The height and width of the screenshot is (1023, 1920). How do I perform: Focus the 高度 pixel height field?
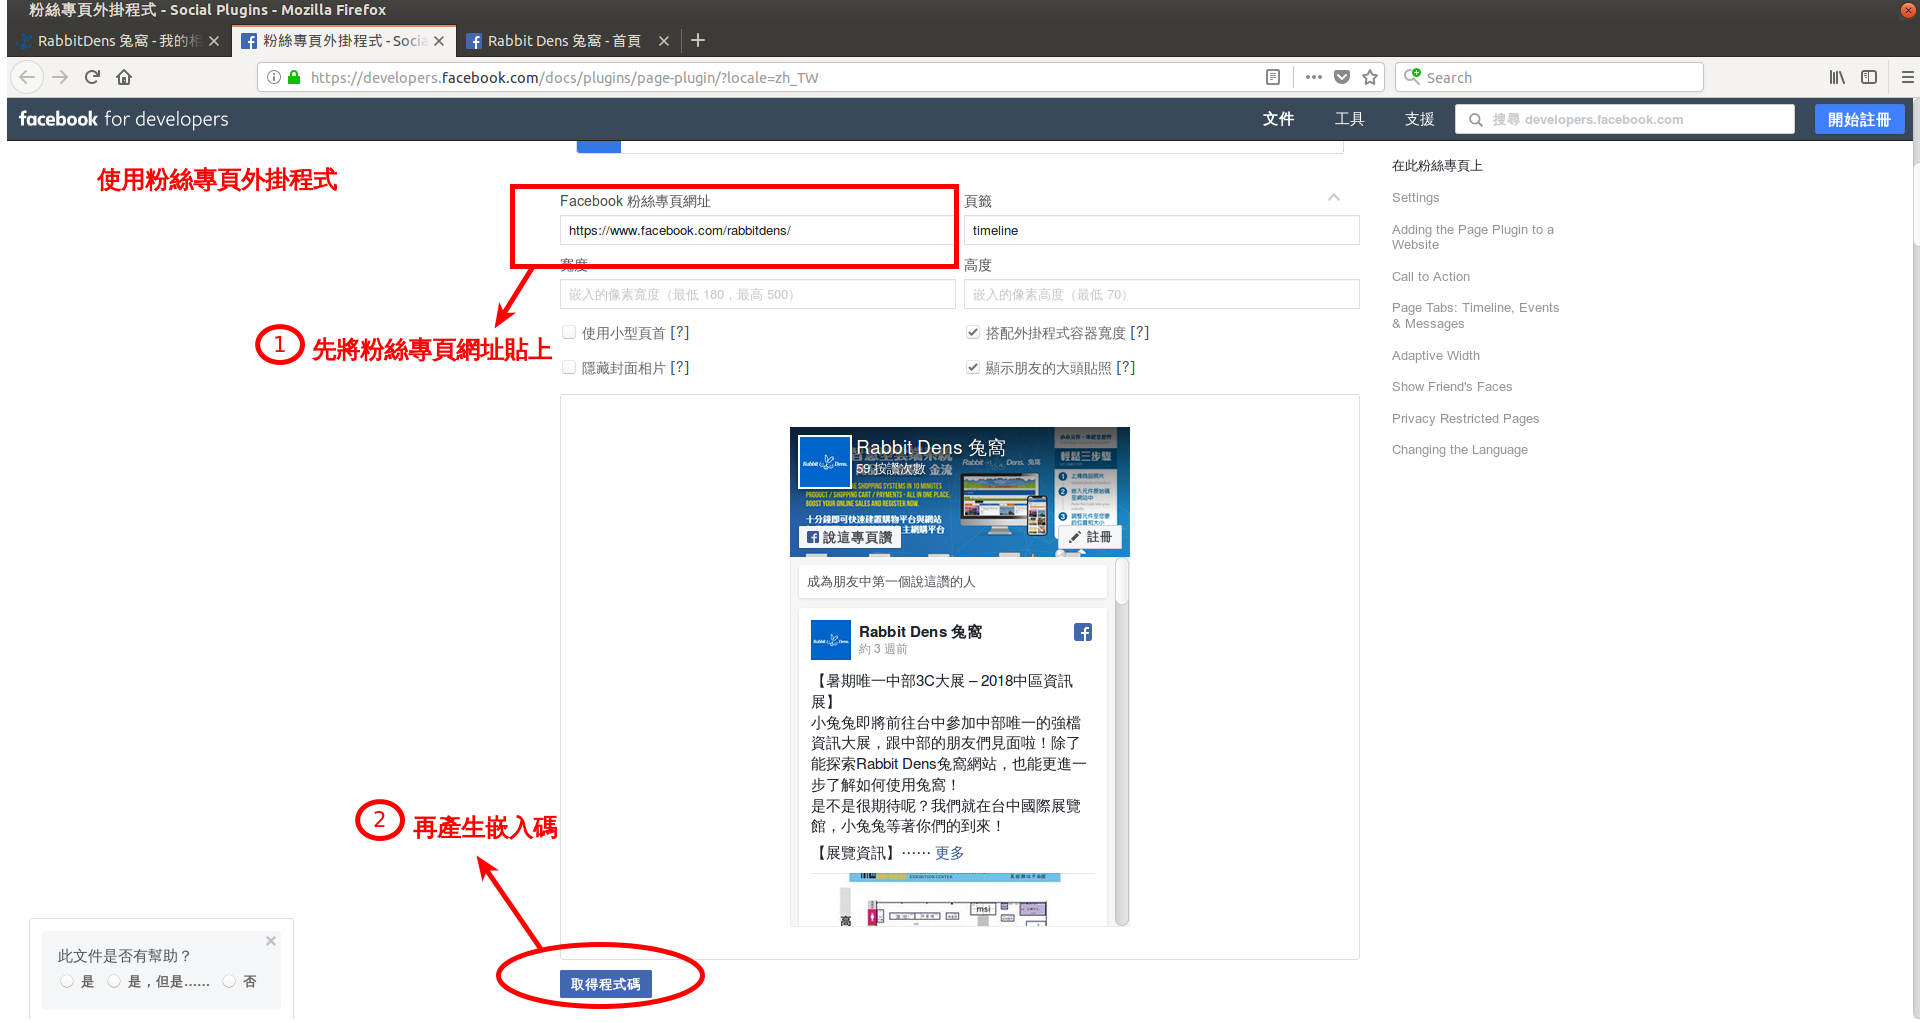tap(1161, 294)
